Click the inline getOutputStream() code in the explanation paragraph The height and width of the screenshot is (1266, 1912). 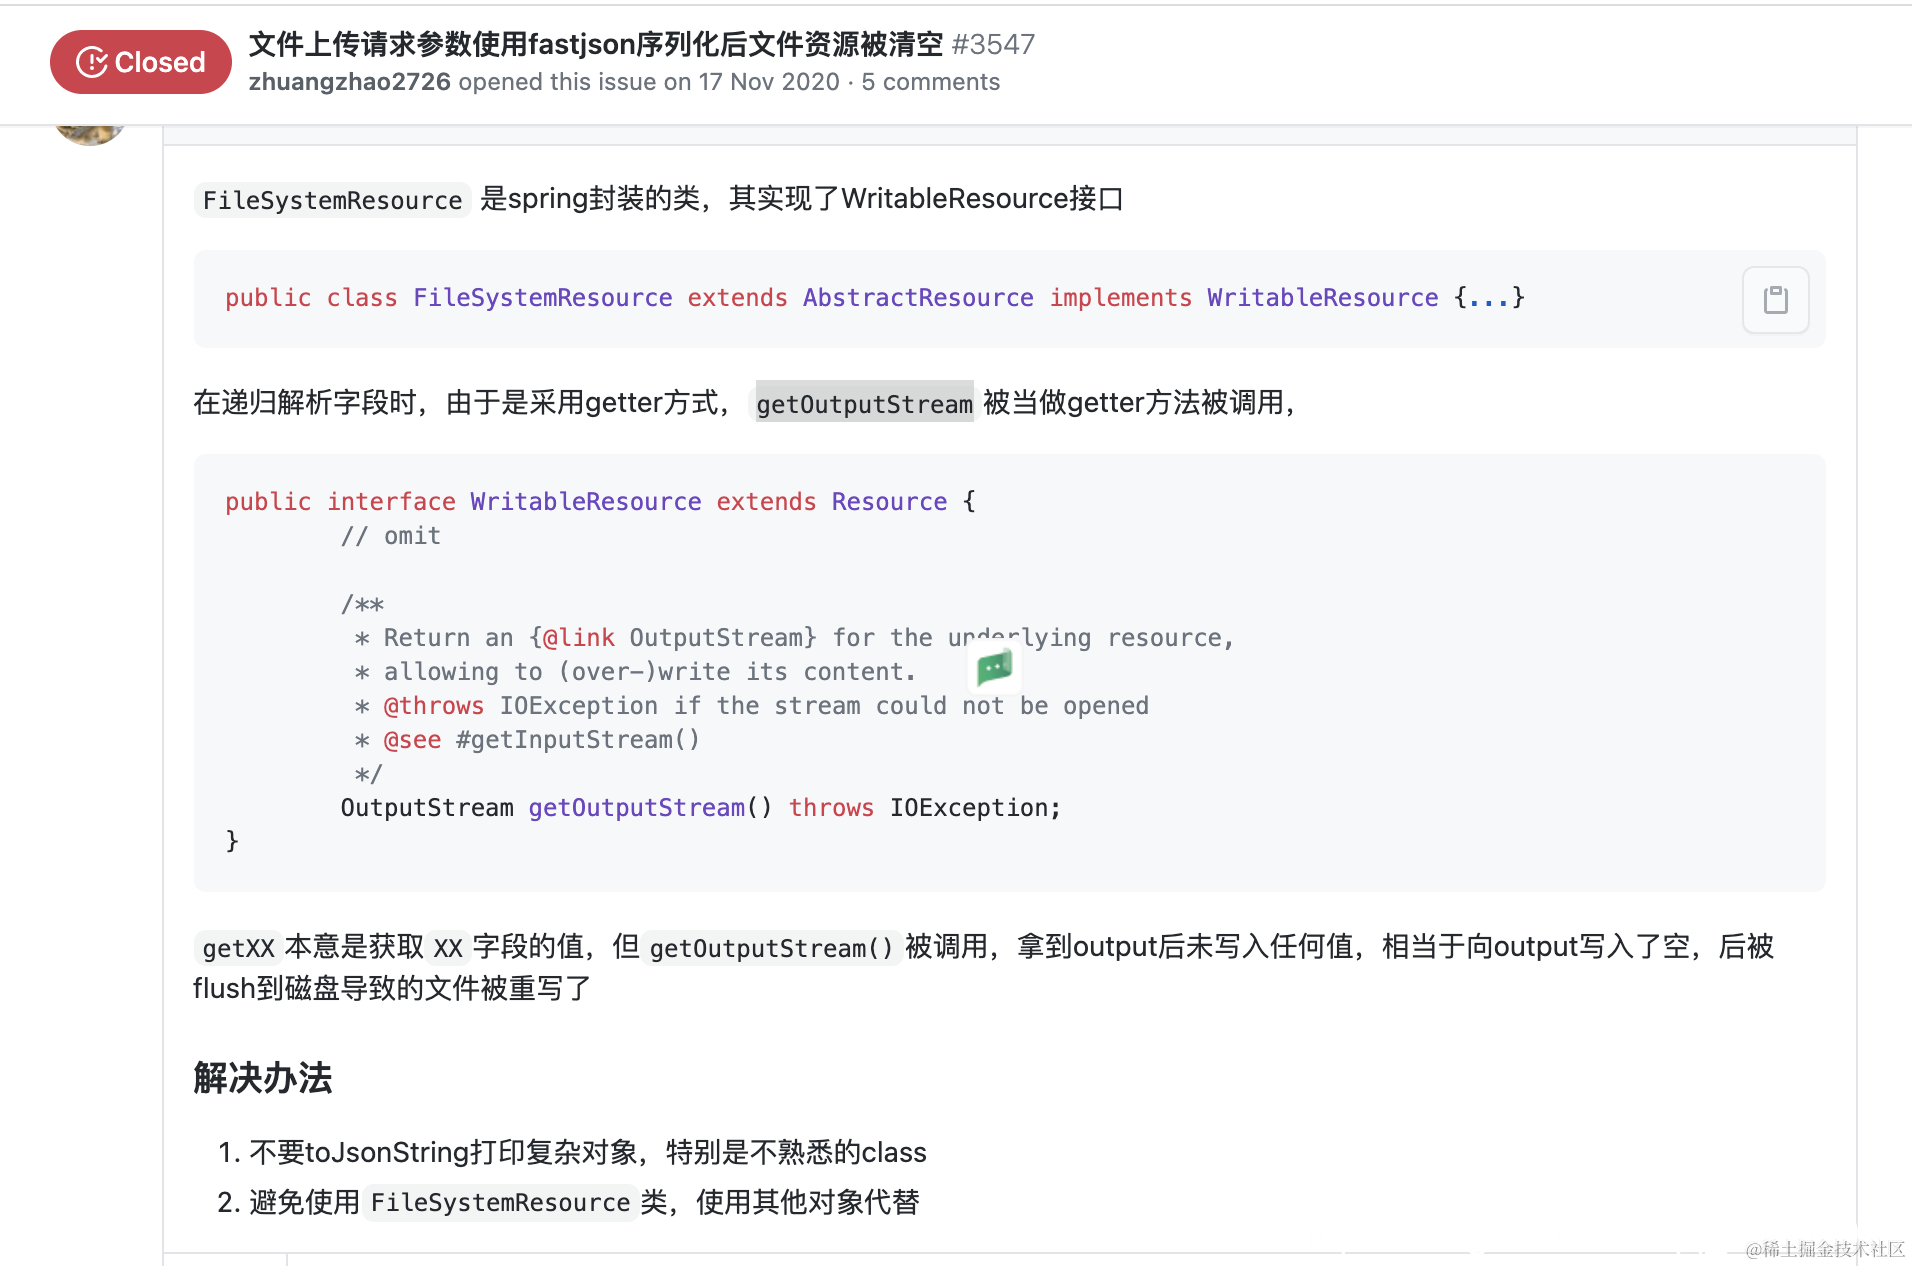(x=771, y=948)
